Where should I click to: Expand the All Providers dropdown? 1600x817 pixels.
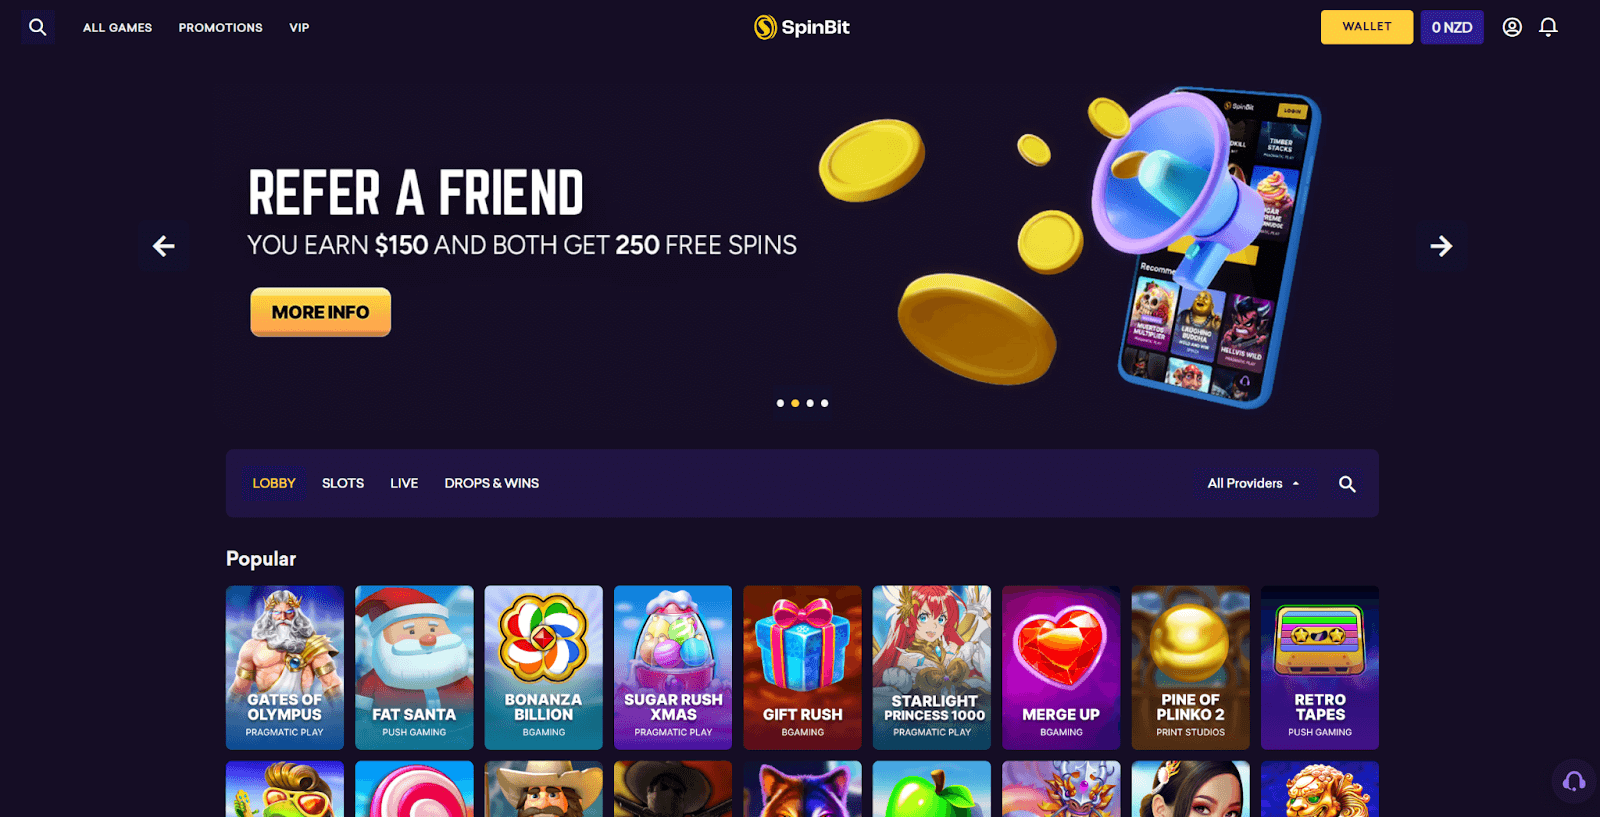[x=1253, y=483]
